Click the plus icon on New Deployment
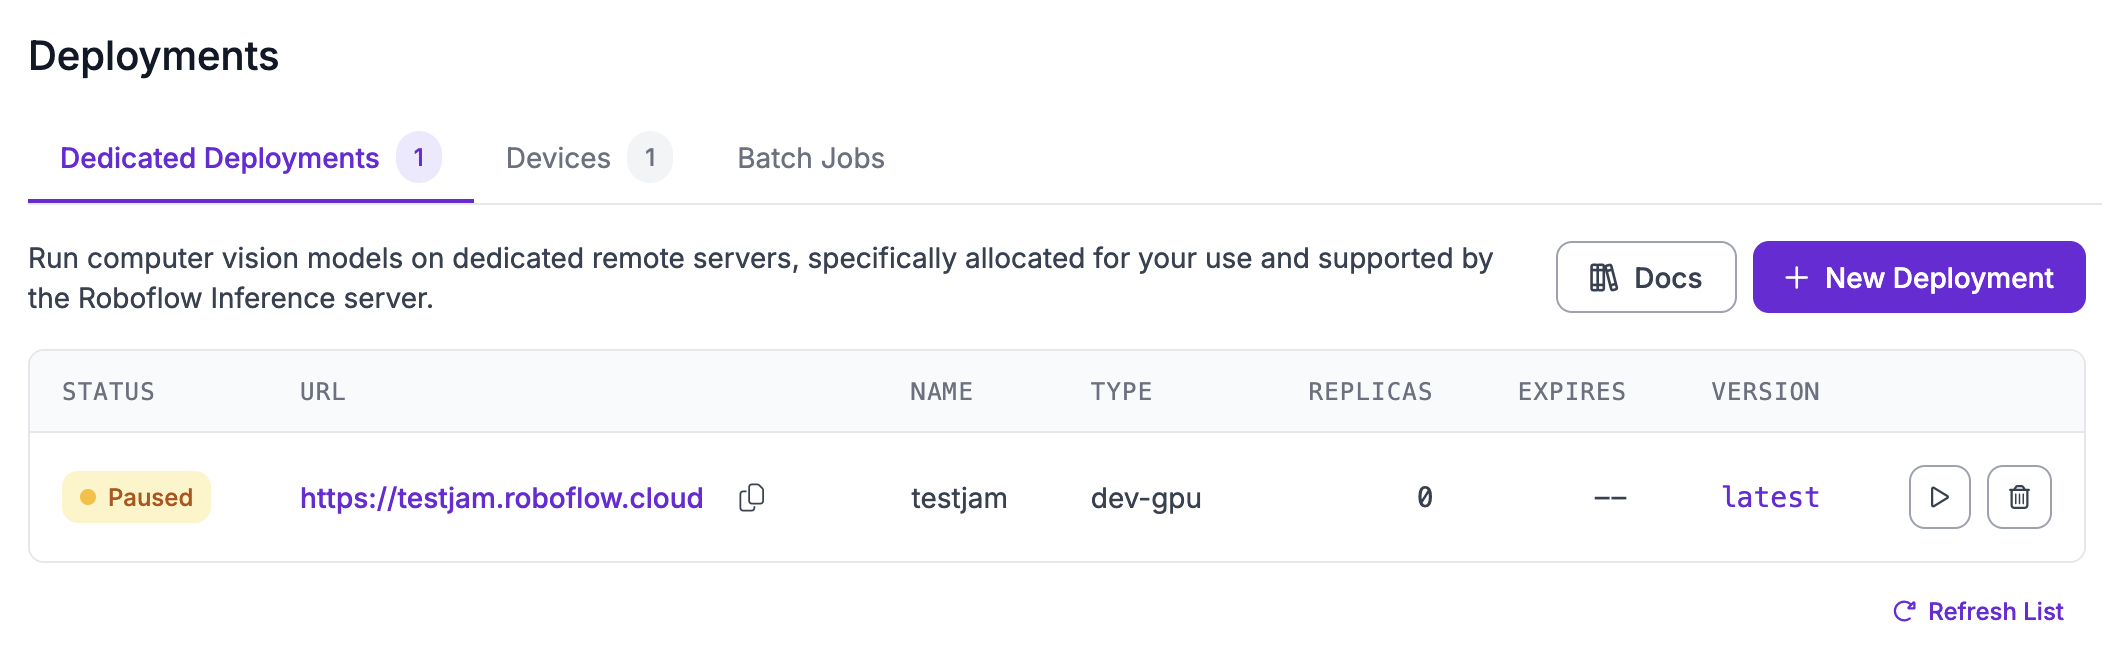 [1797, 278]
